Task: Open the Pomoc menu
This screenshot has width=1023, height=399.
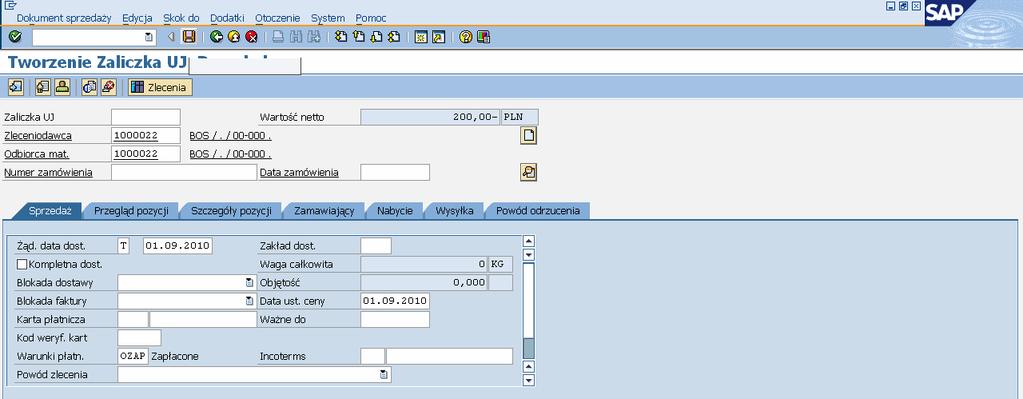Action: [x=371, y=18]
